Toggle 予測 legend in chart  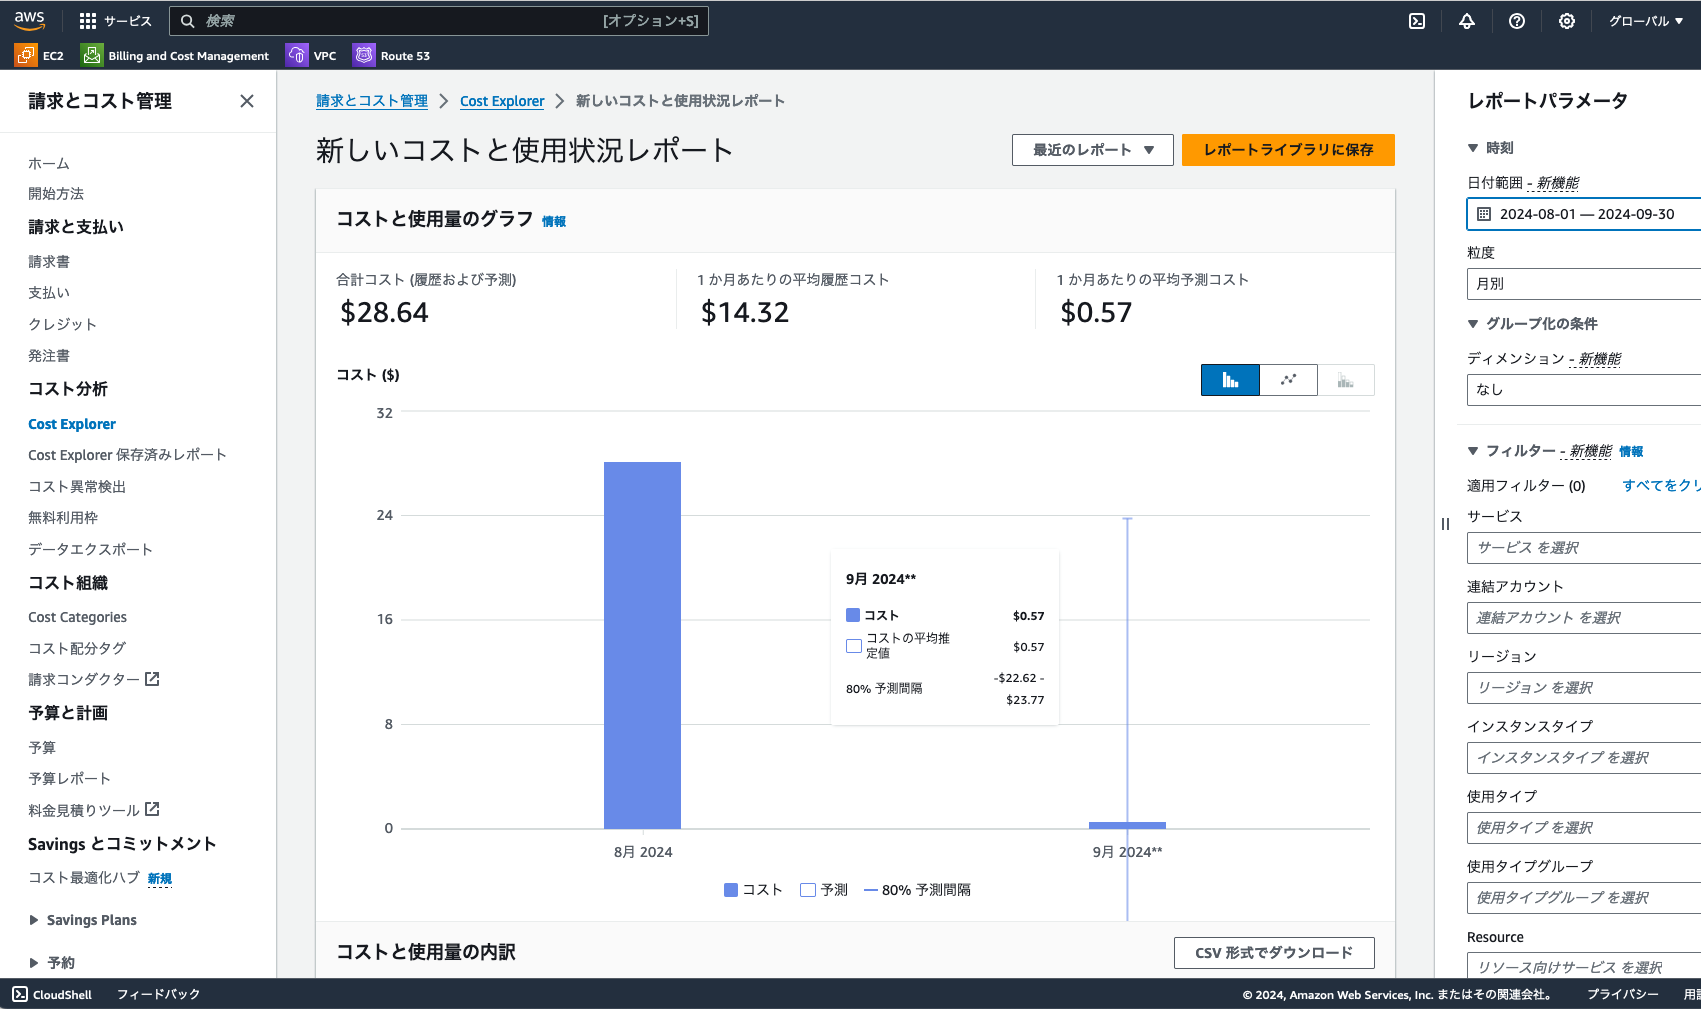824,890
